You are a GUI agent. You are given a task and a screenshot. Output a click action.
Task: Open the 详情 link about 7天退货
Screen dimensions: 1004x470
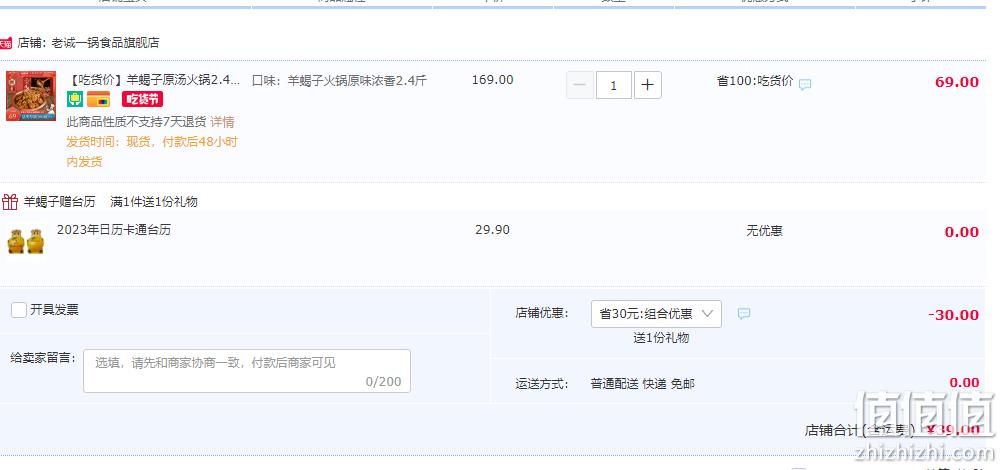coord(222,122)
